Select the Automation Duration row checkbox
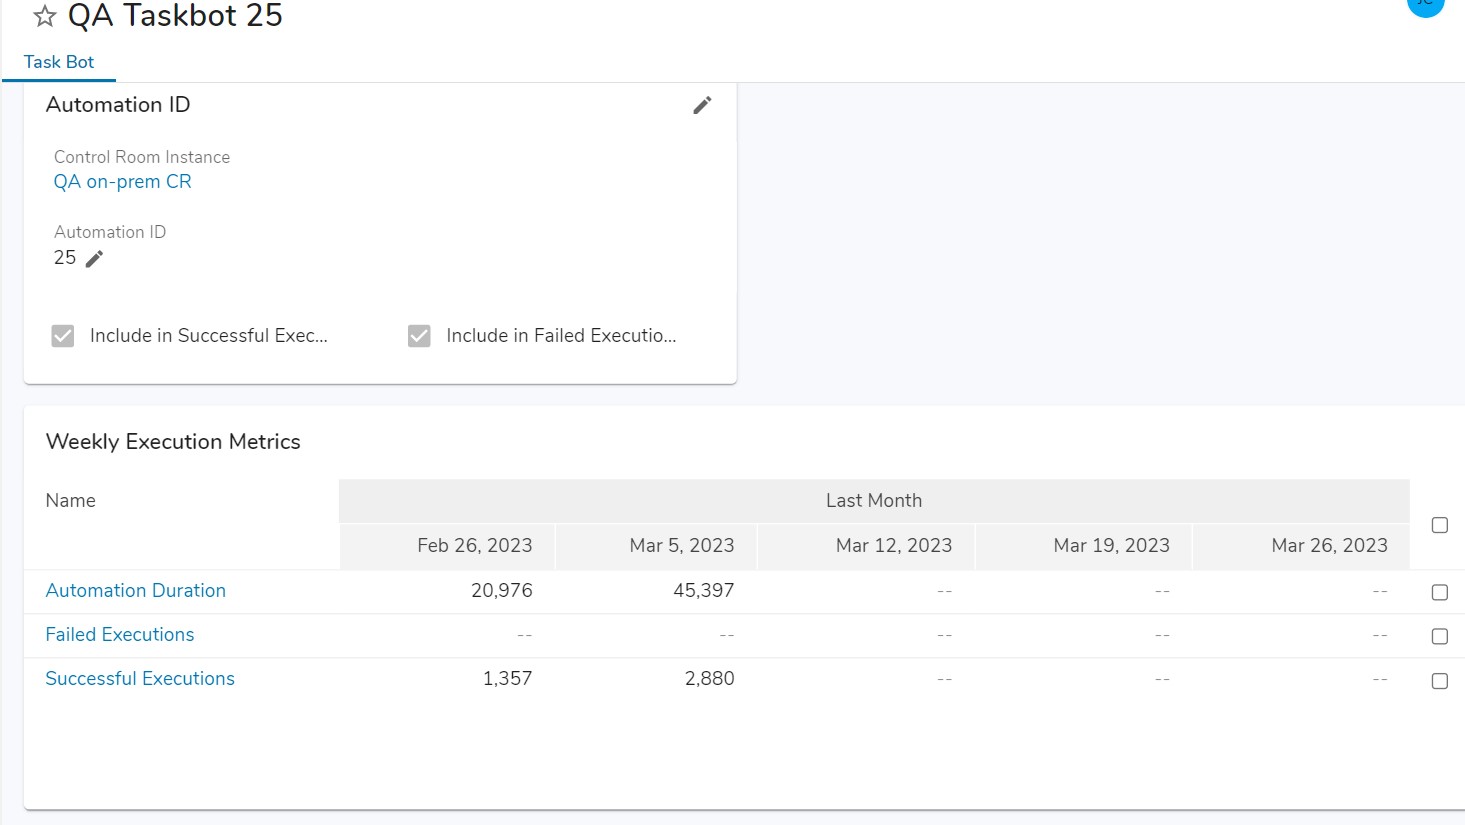 [1440, 592]
